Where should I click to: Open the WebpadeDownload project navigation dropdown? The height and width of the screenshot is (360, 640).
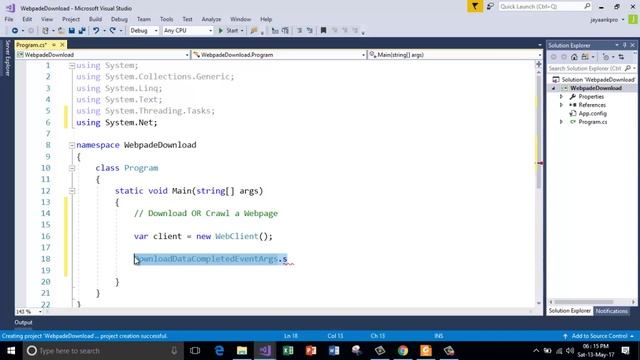[103, 55]
